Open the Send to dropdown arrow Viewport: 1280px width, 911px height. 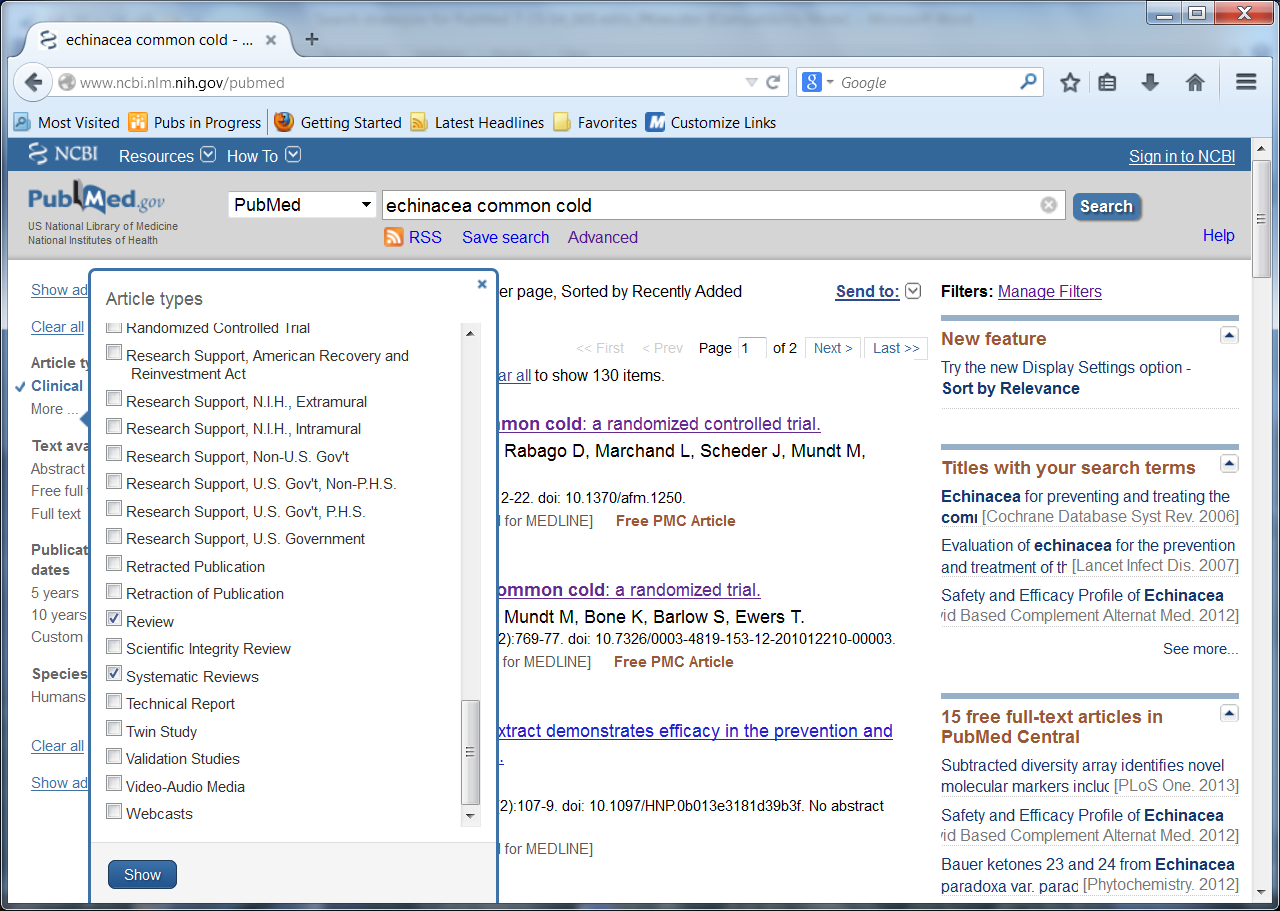coord(913,291)
